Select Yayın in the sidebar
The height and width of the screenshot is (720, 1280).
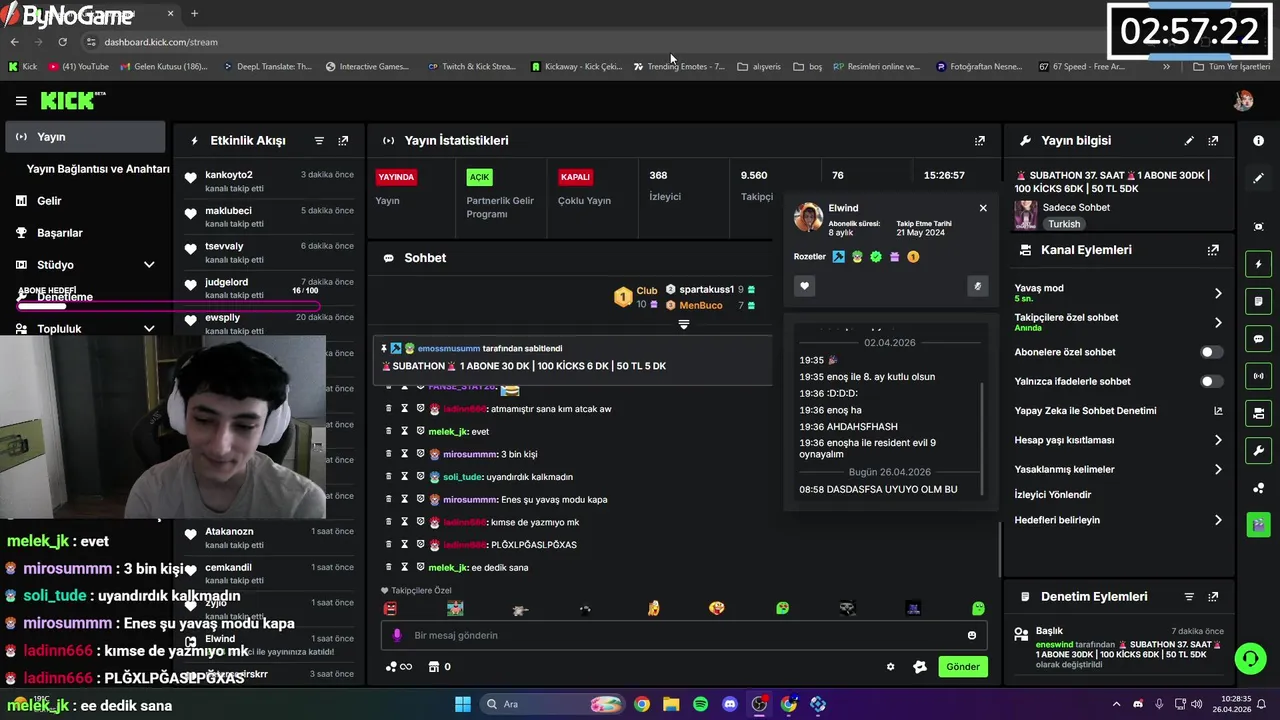(x=85, y=137)
